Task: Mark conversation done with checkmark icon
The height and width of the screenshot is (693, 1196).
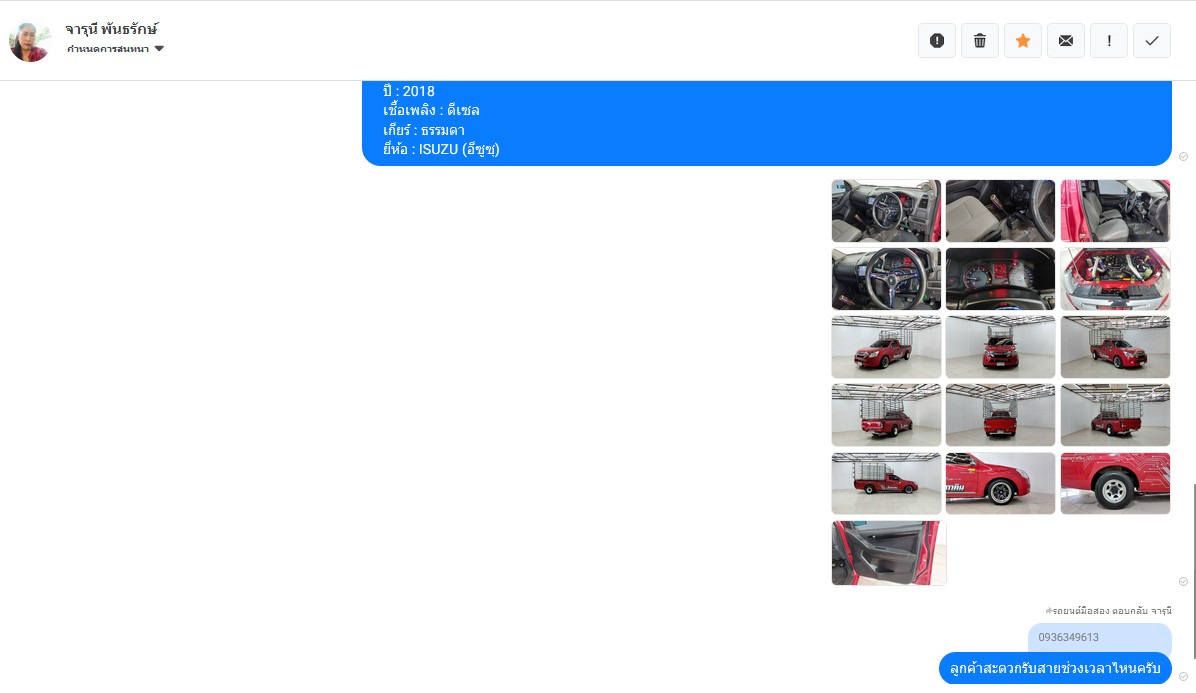Action: coord(1152,41)
